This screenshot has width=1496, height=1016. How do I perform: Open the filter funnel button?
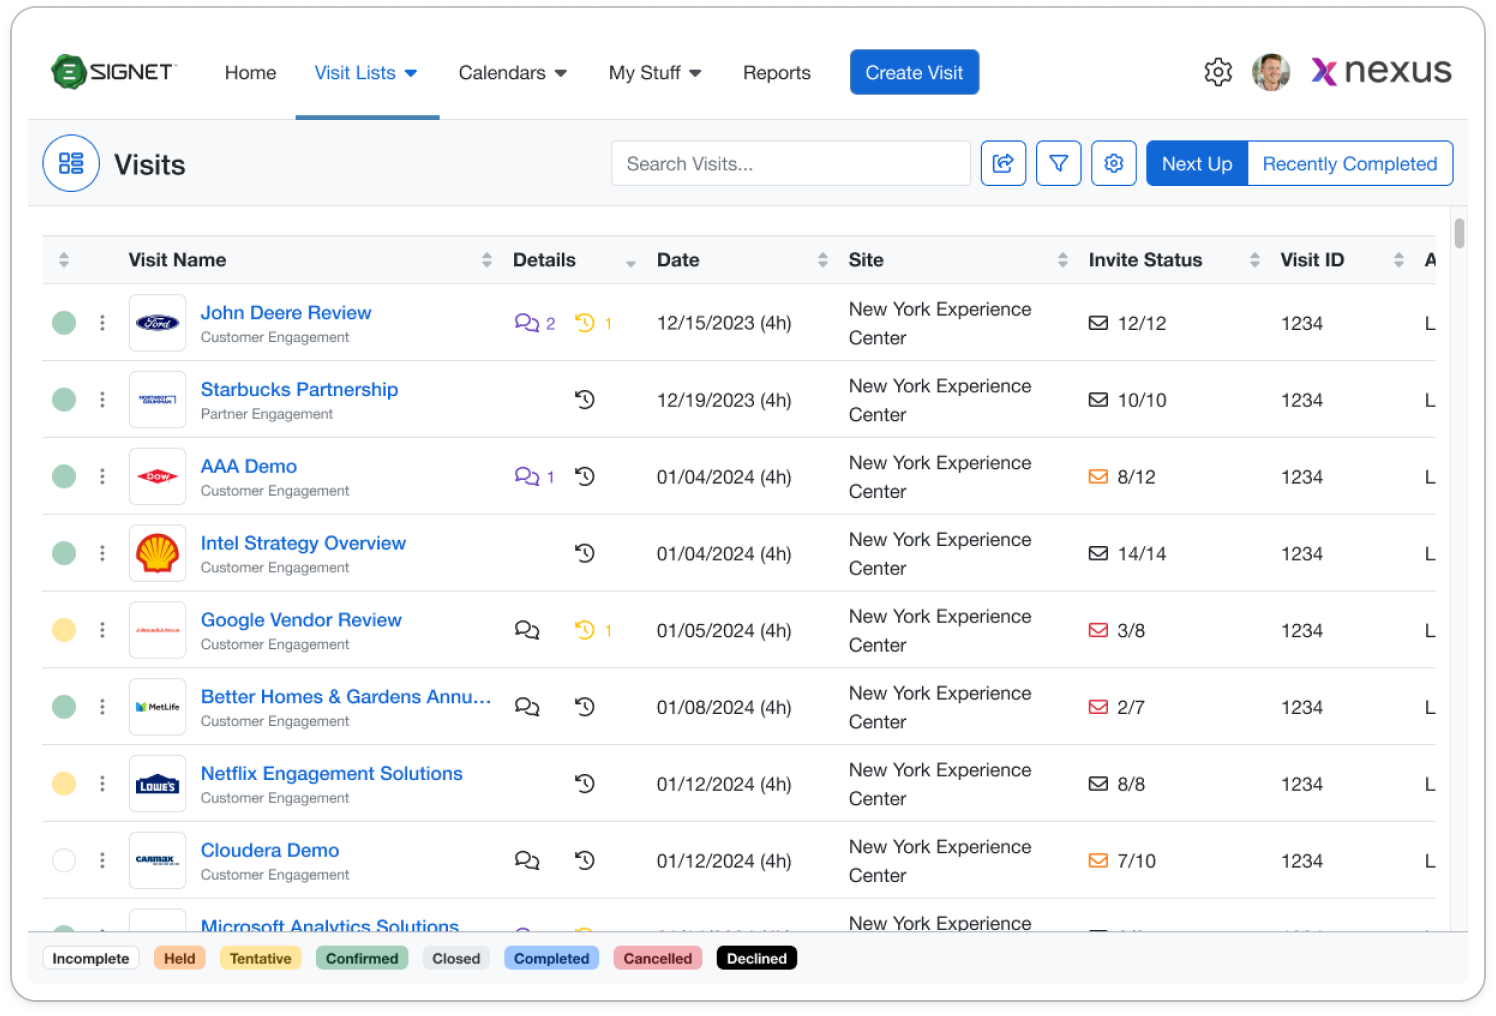click(x=1058, y=163)
